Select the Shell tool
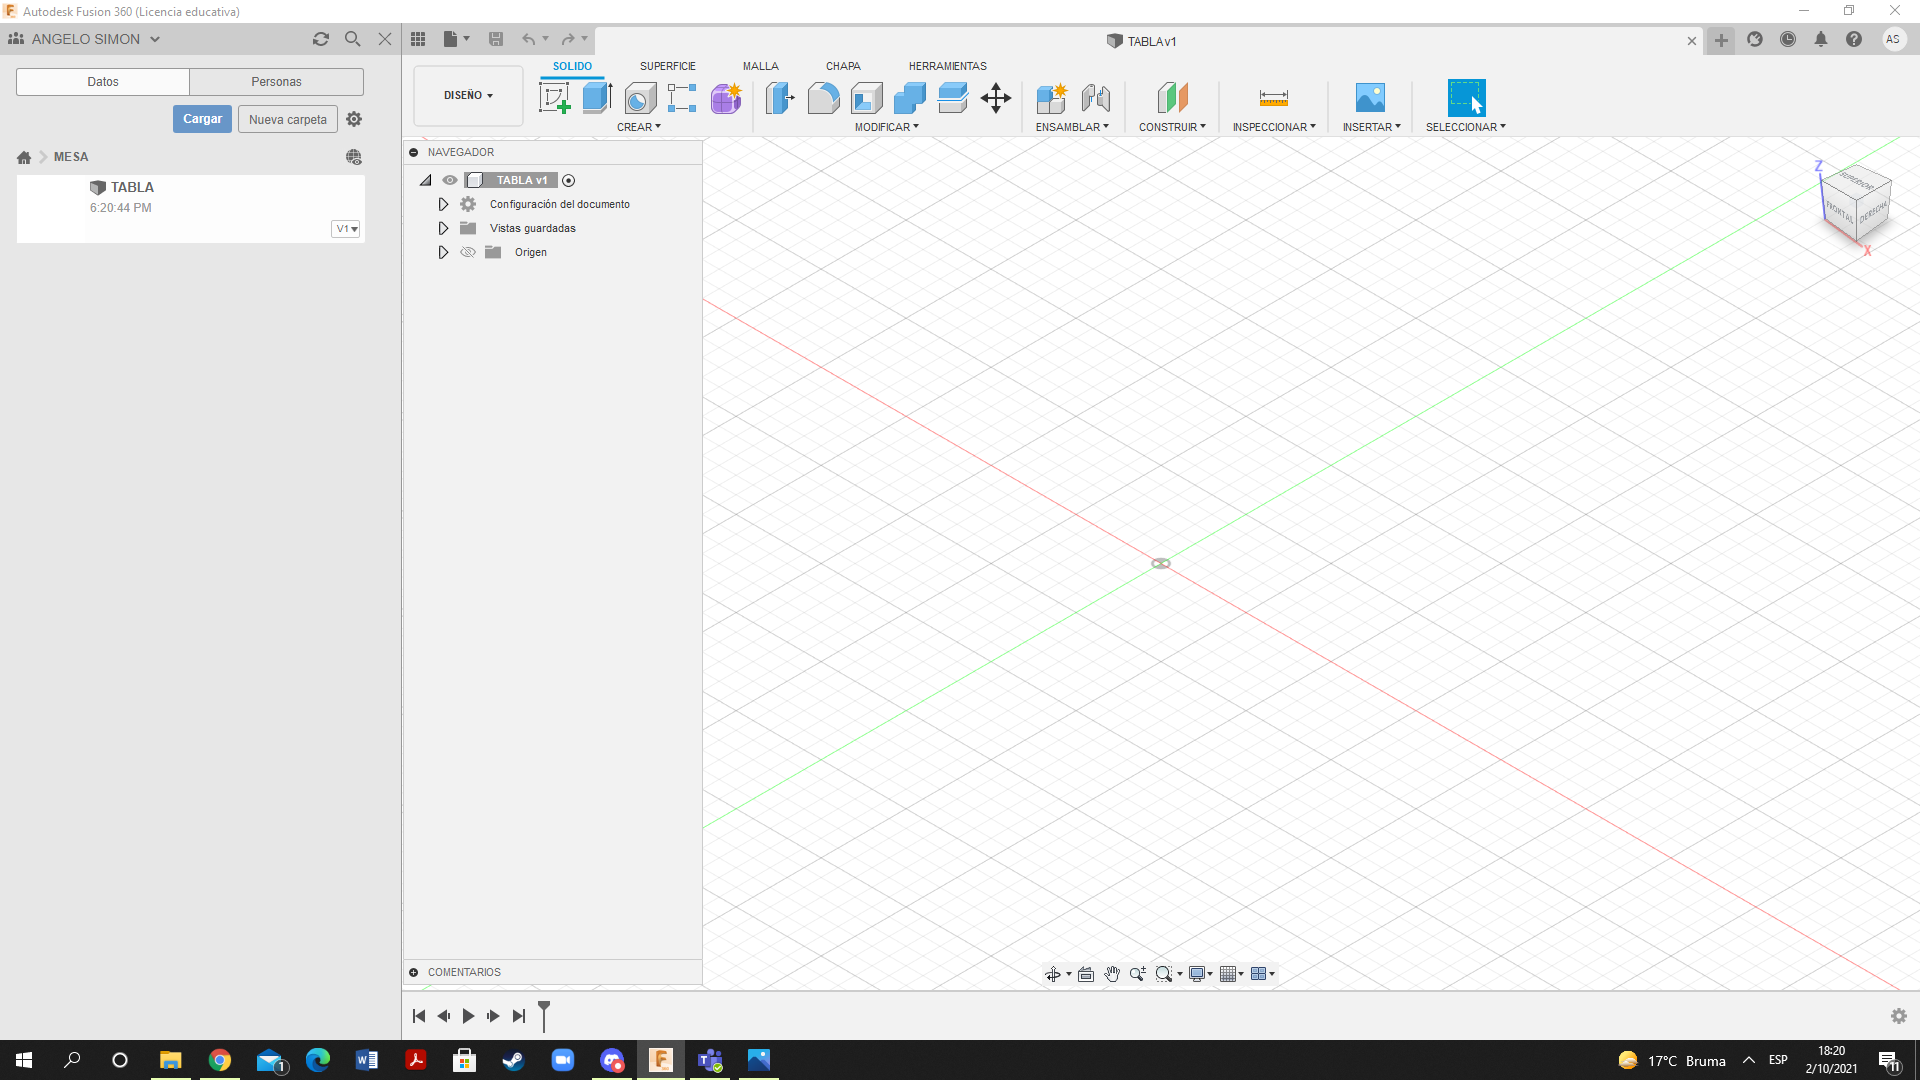This screenshot has height=1080, width=1920. pyautogui.click(x=867, y=98)
